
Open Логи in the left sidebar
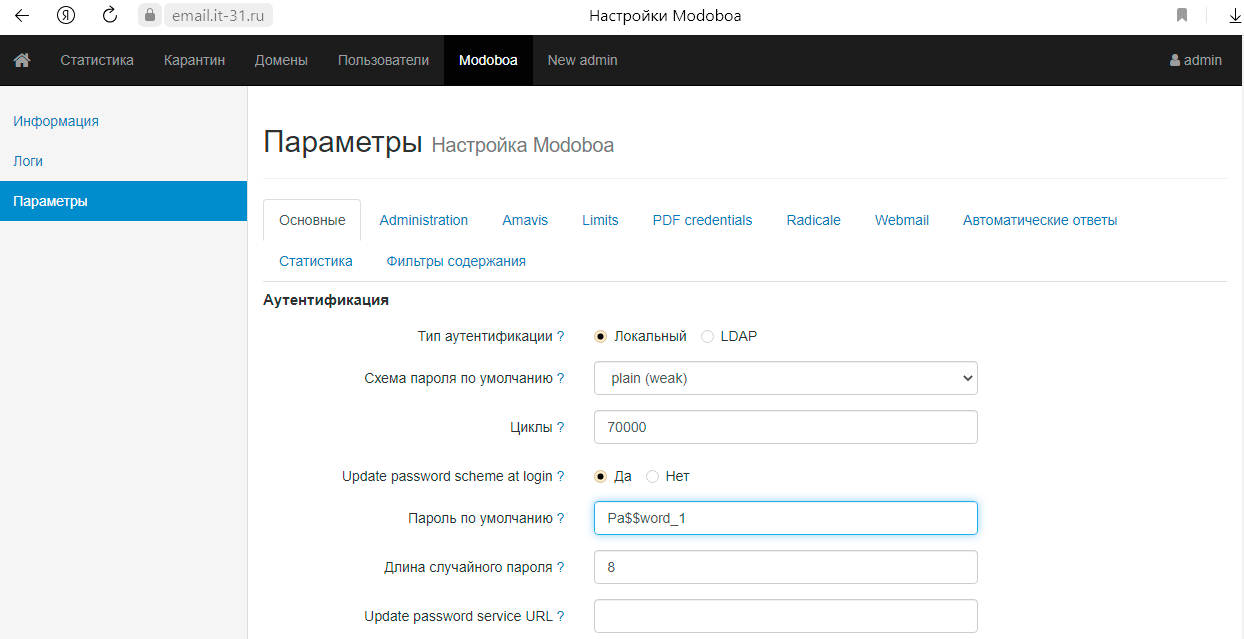28,161
